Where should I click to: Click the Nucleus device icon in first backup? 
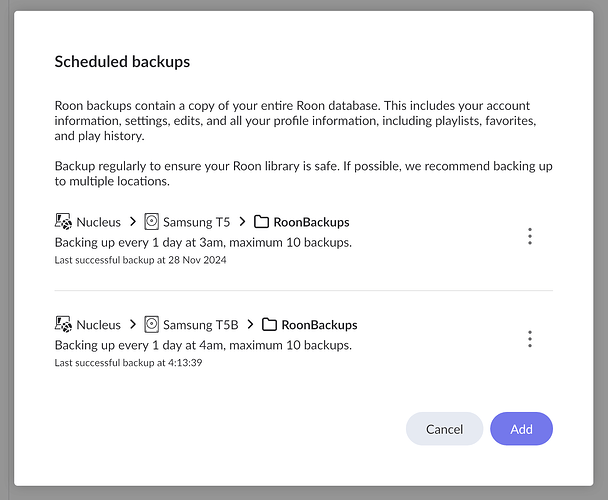63,221
